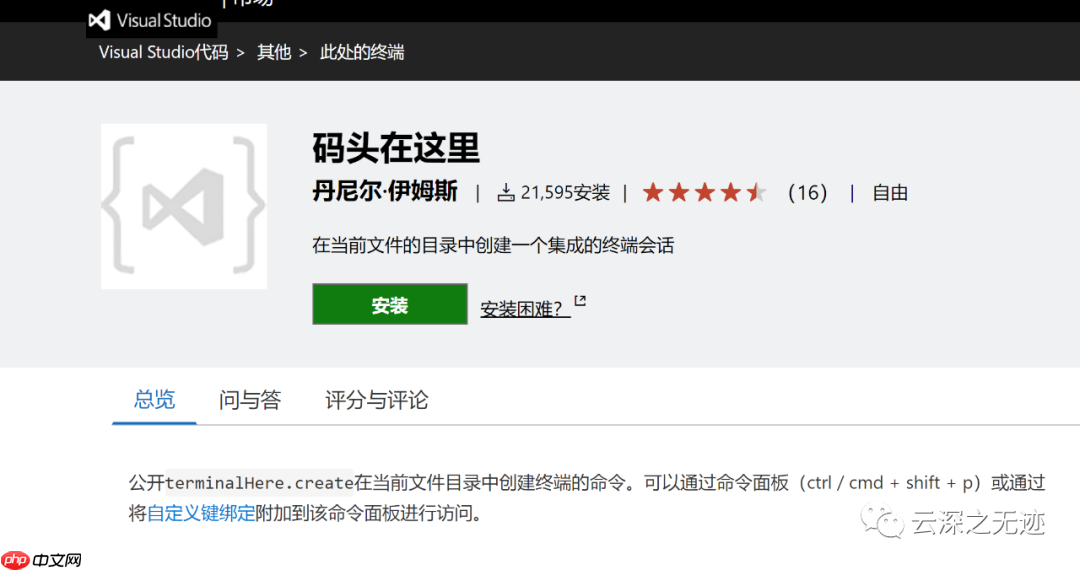The height and width of the screenshot is (570, 1080).
Task: Switch to the 评分与评论 tab
Action: coord(376,400)
